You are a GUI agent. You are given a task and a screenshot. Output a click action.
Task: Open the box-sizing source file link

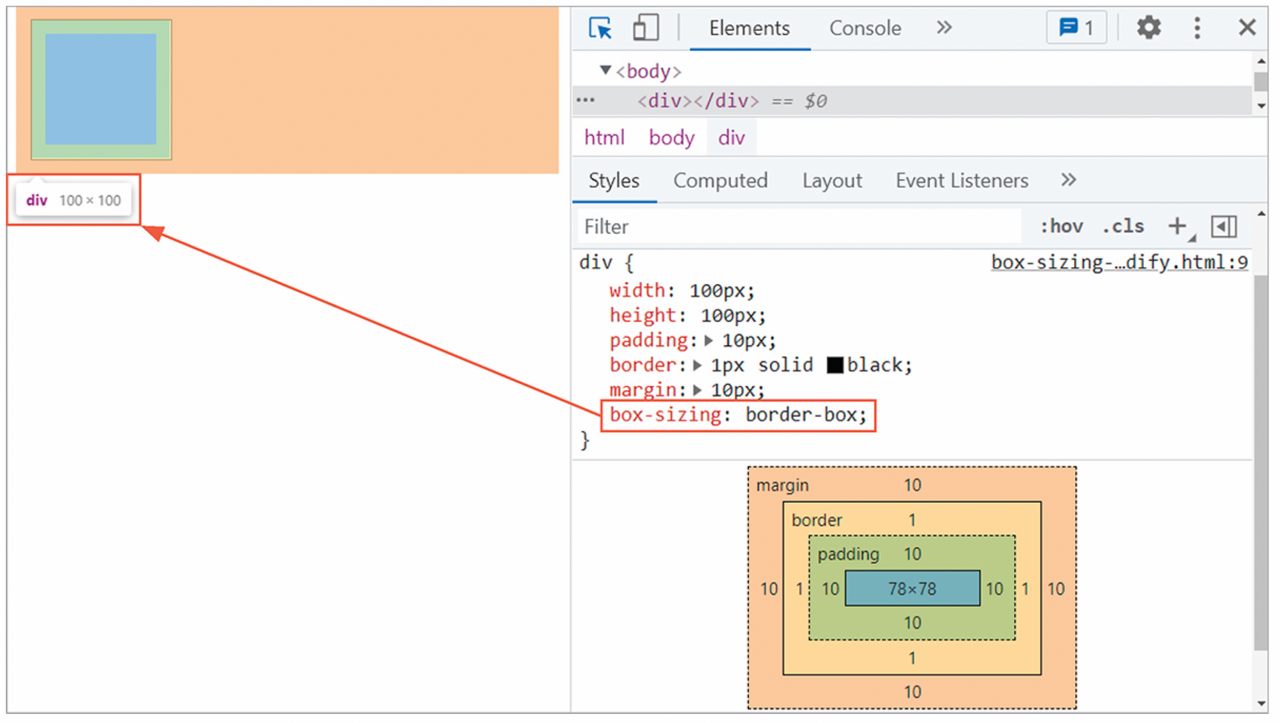[x=1120, y=263]
